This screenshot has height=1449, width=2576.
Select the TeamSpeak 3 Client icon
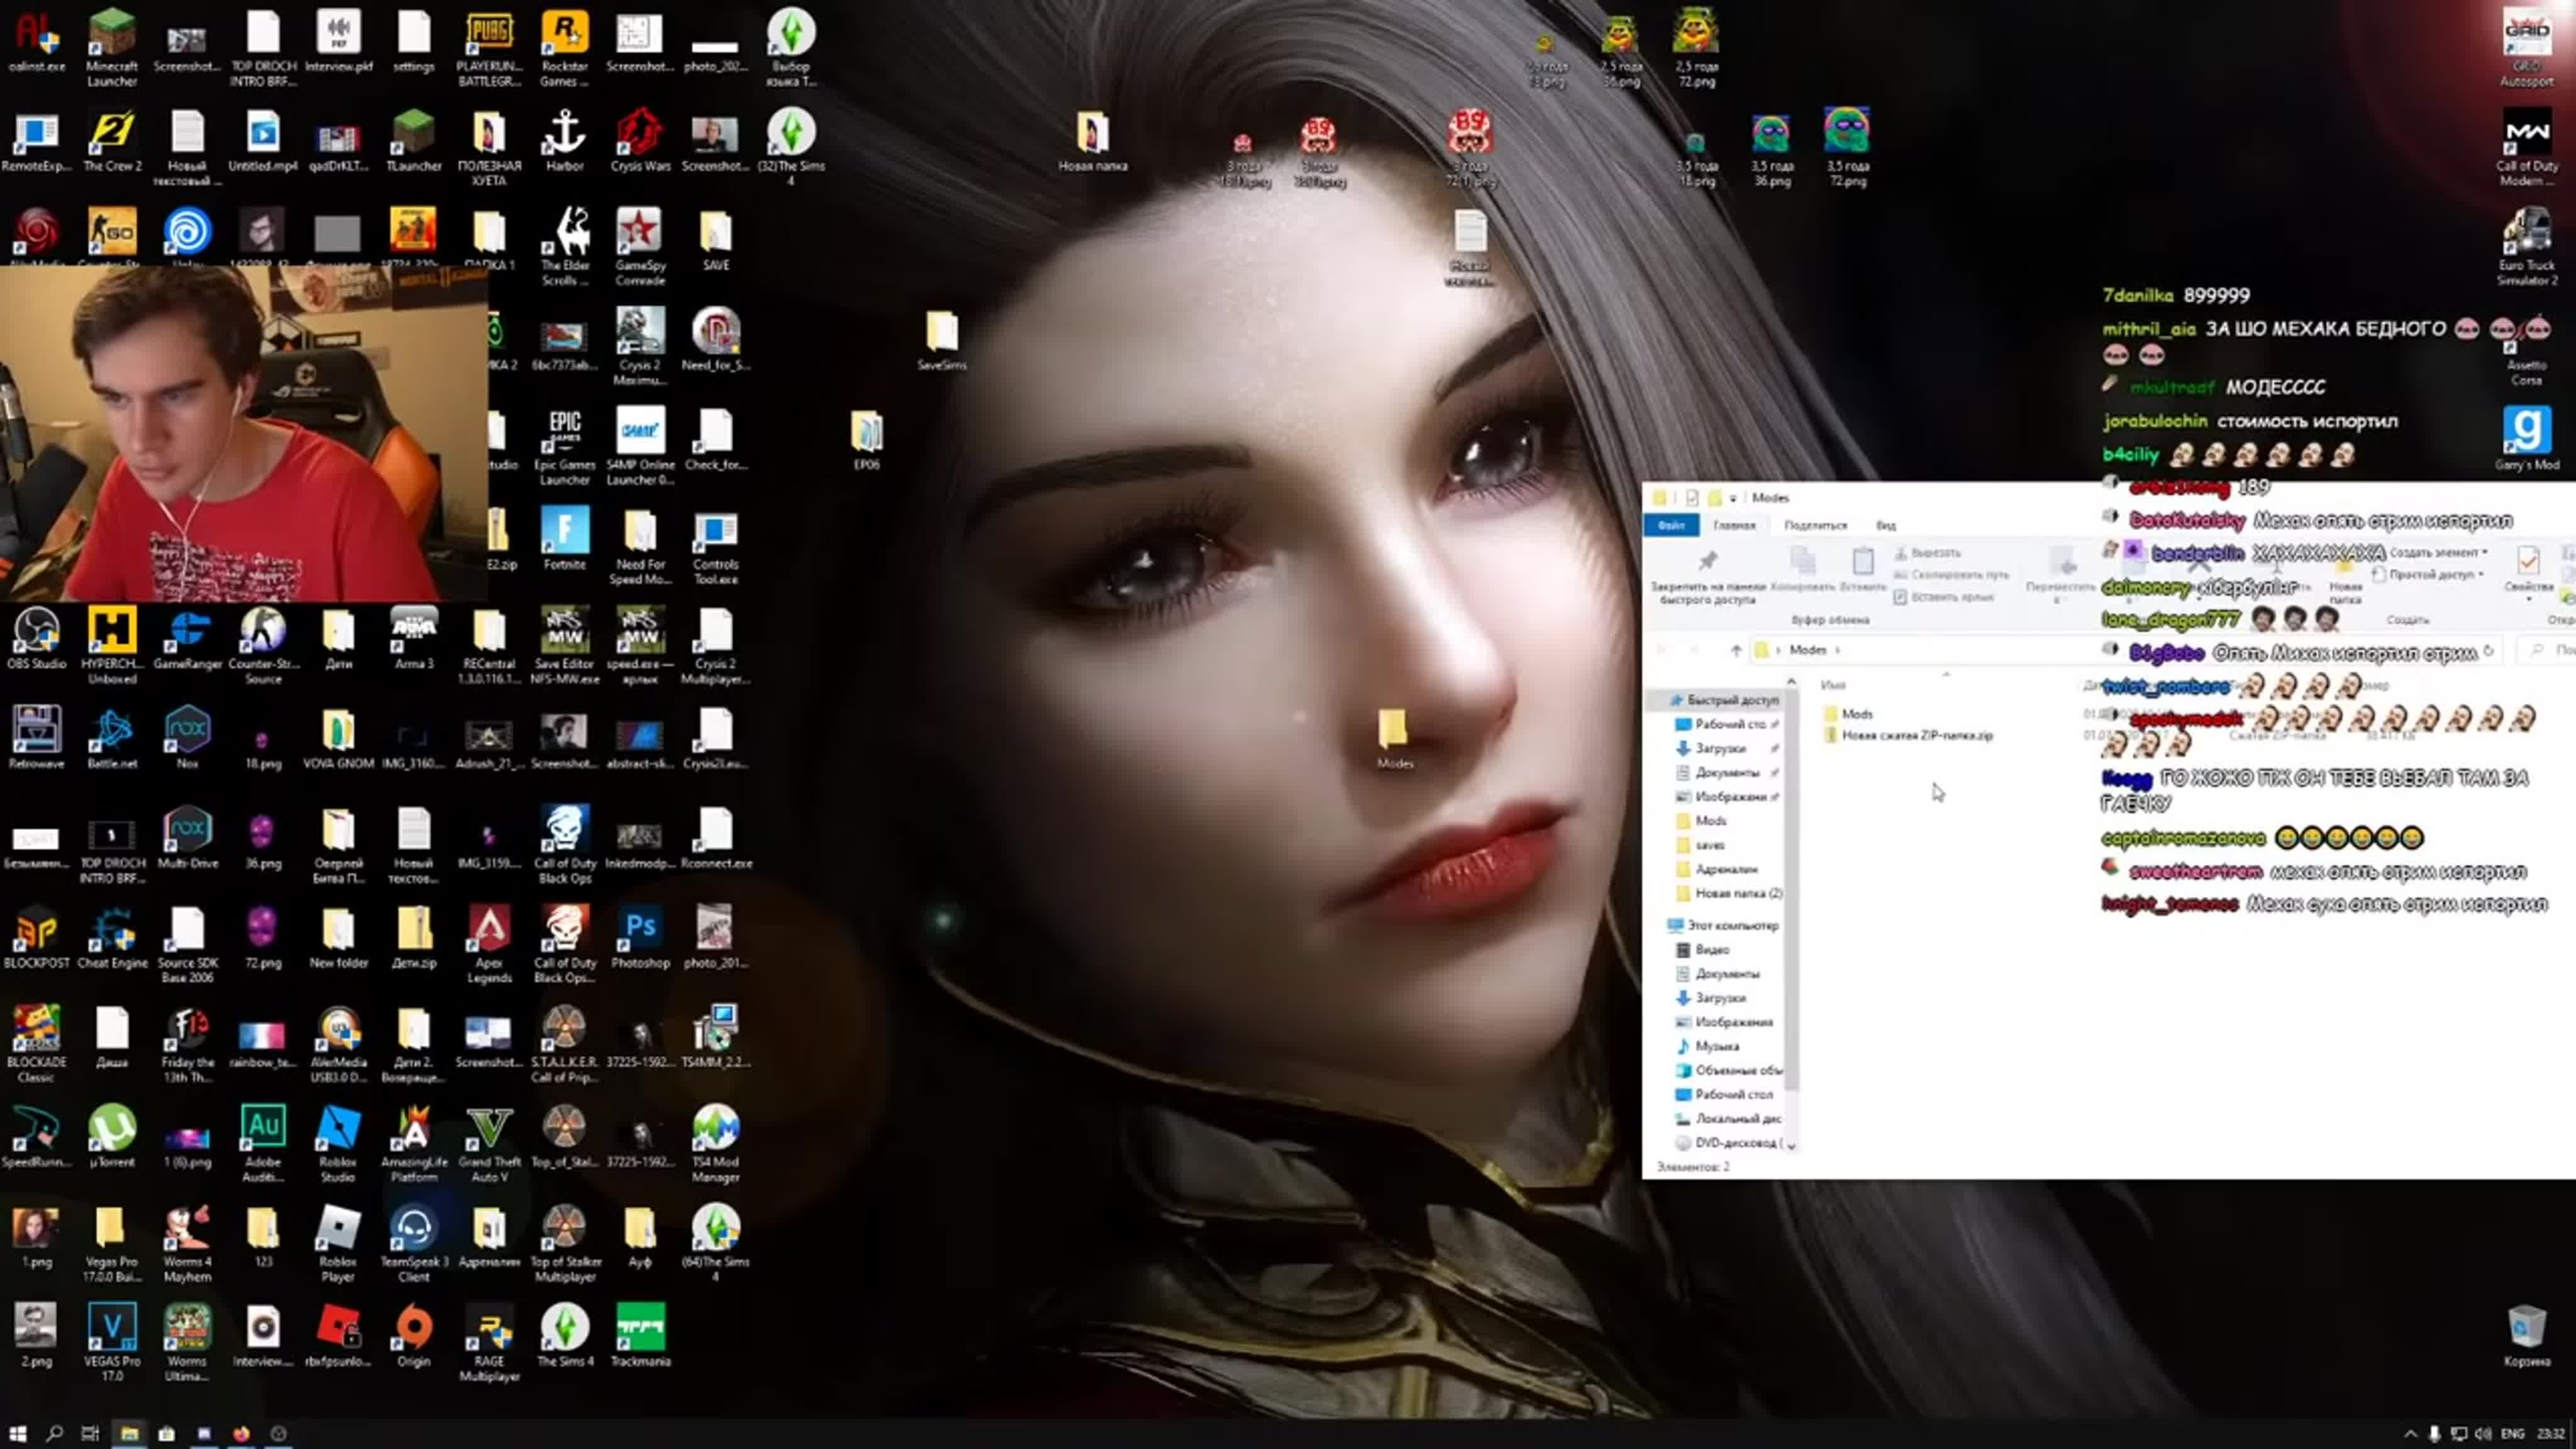414,1243
